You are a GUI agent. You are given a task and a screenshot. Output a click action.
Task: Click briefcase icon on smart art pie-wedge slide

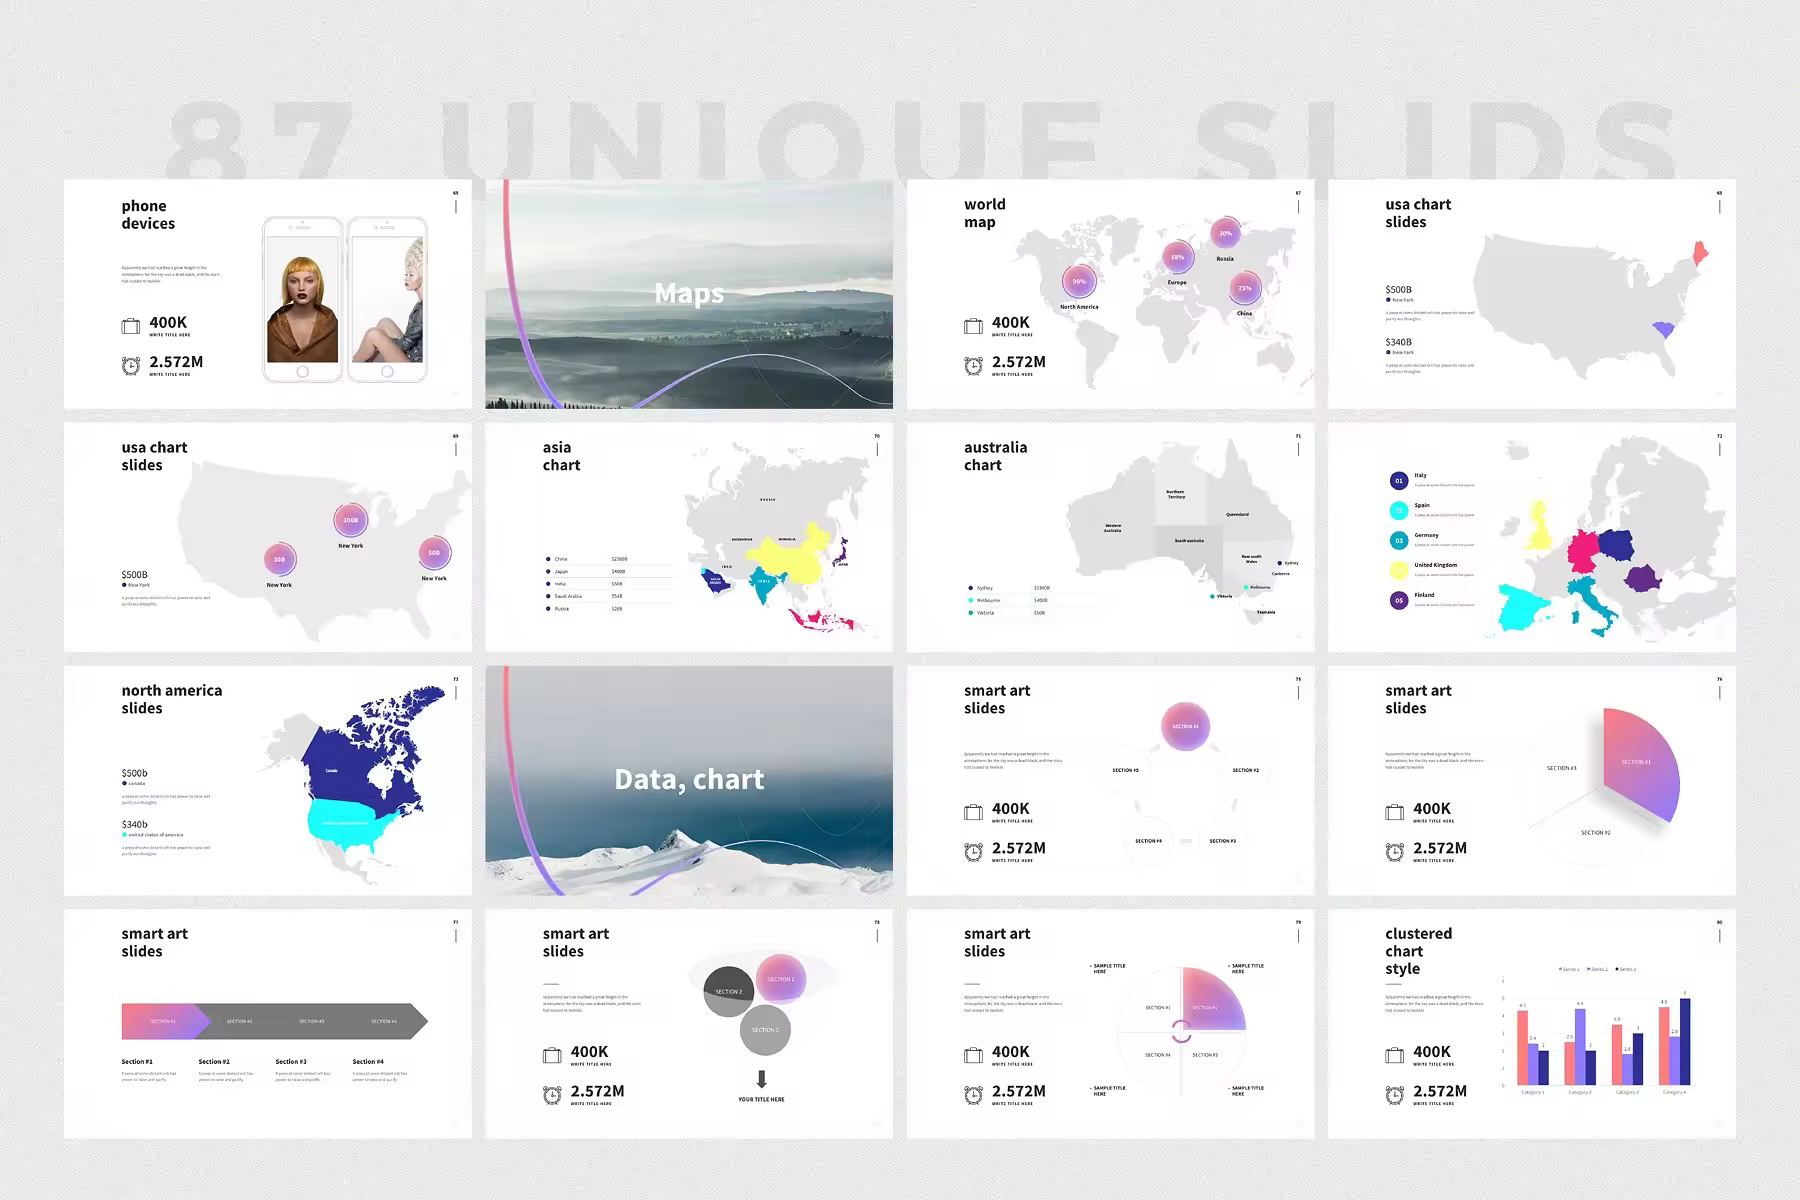[1395, 812]
